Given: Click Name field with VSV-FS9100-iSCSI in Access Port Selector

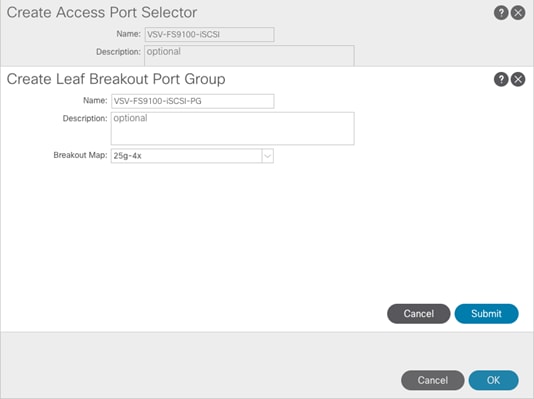Looking at the screenshot, I should pos(209,34).
